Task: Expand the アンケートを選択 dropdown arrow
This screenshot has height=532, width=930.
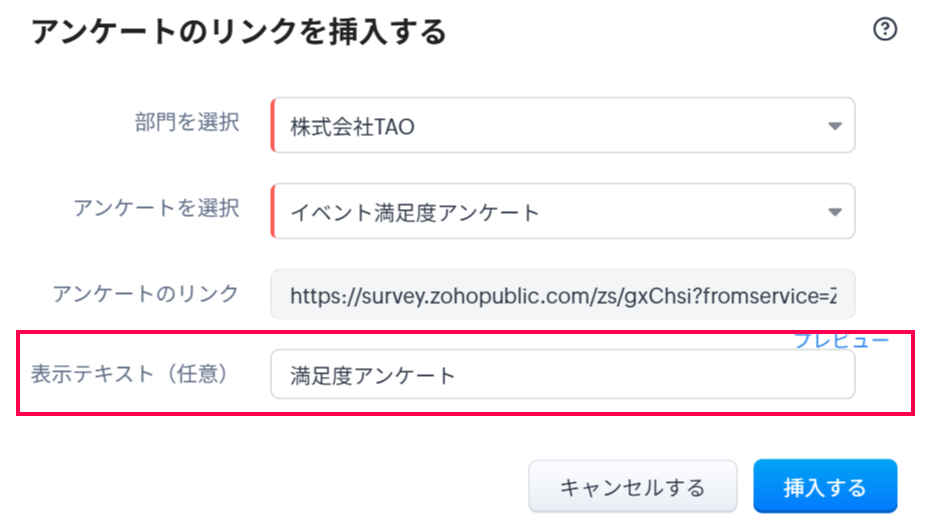Action: point(834,212)
